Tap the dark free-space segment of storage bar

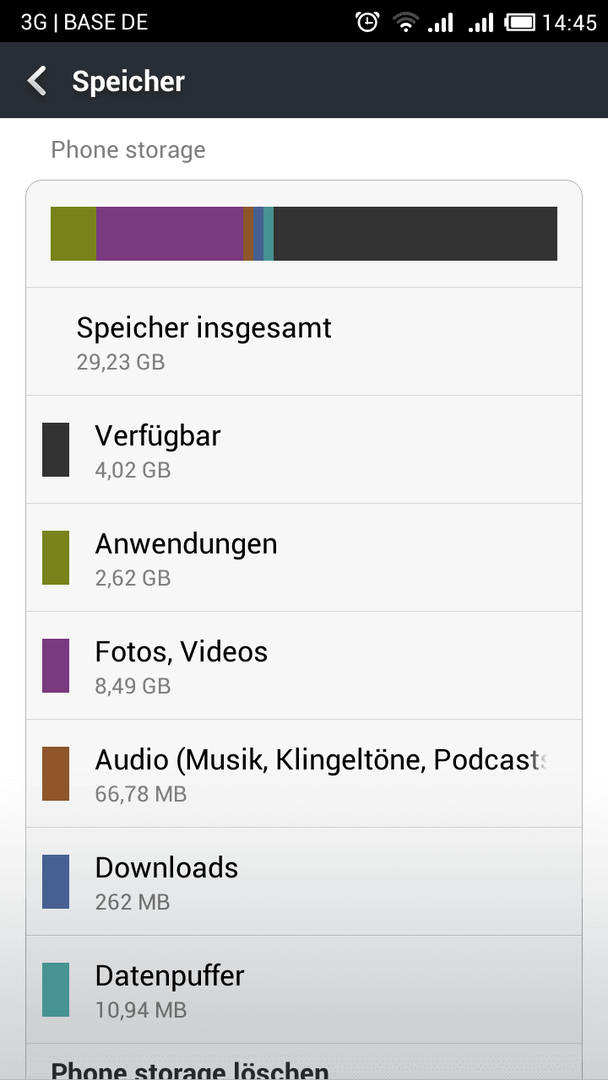coord(415,233)
